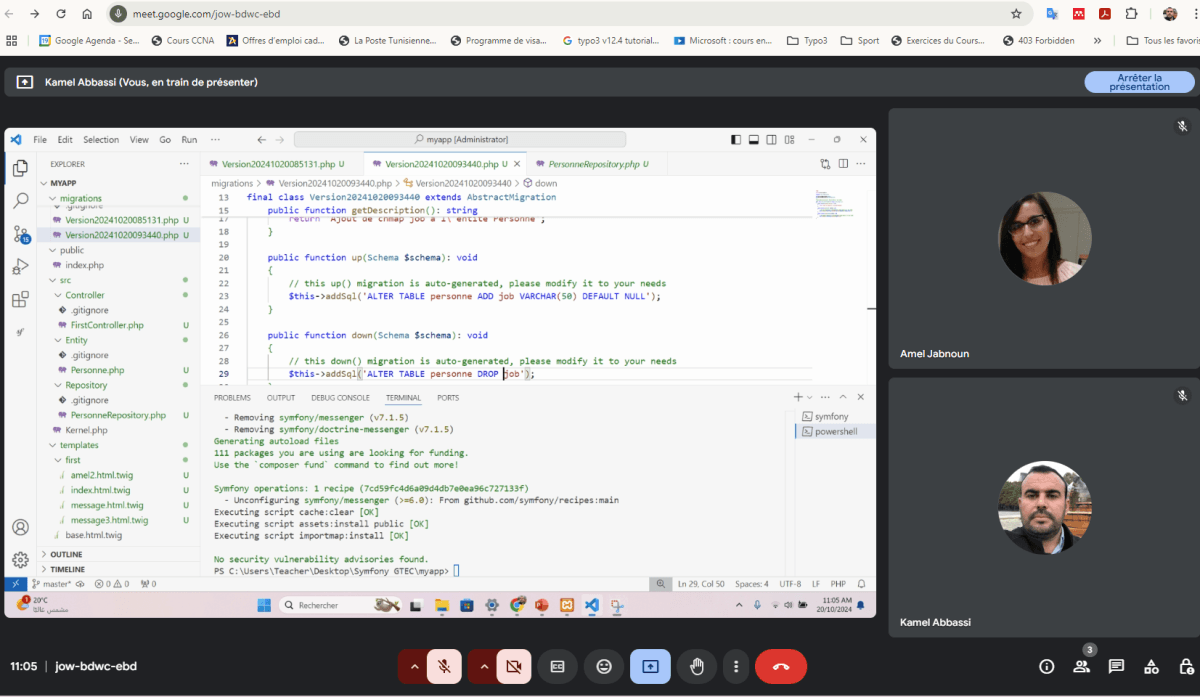
Task: Open VS Code Source Control view
Action: pyautogui.click(x=20, y=234)
